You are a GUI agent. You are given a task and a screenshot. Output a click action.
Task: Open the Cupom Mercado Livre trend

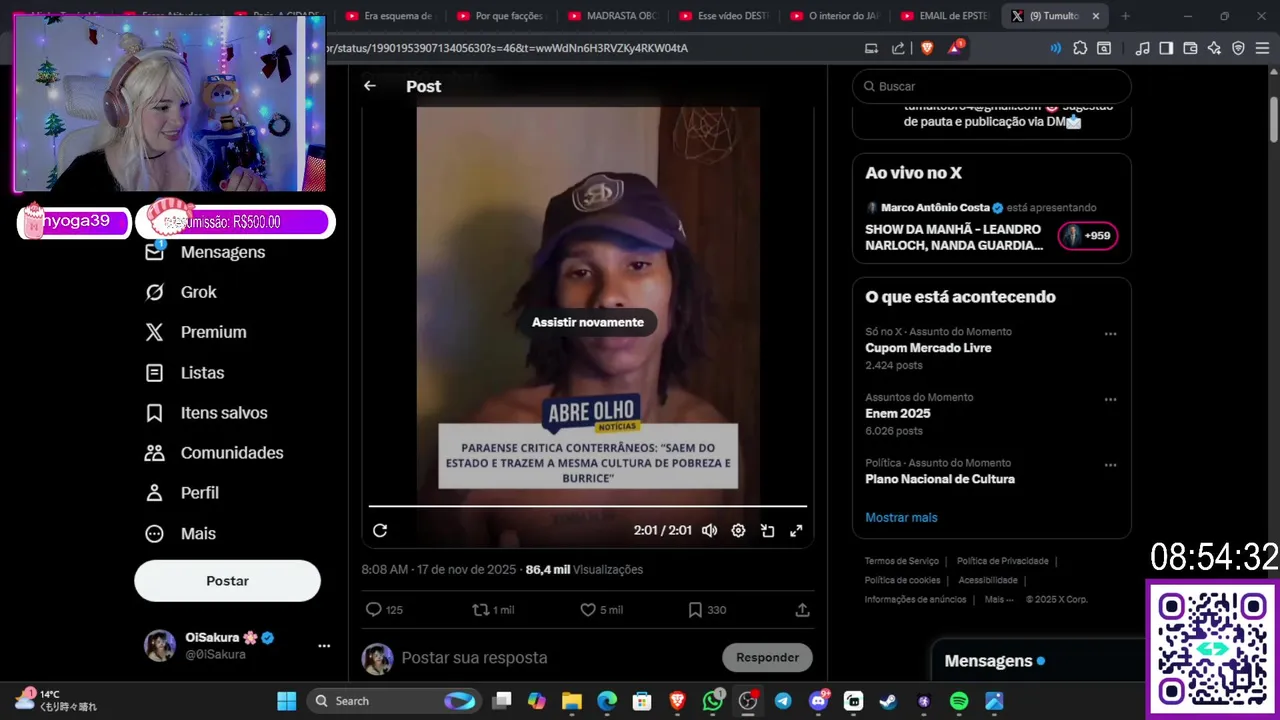click(x=928, y=348)
